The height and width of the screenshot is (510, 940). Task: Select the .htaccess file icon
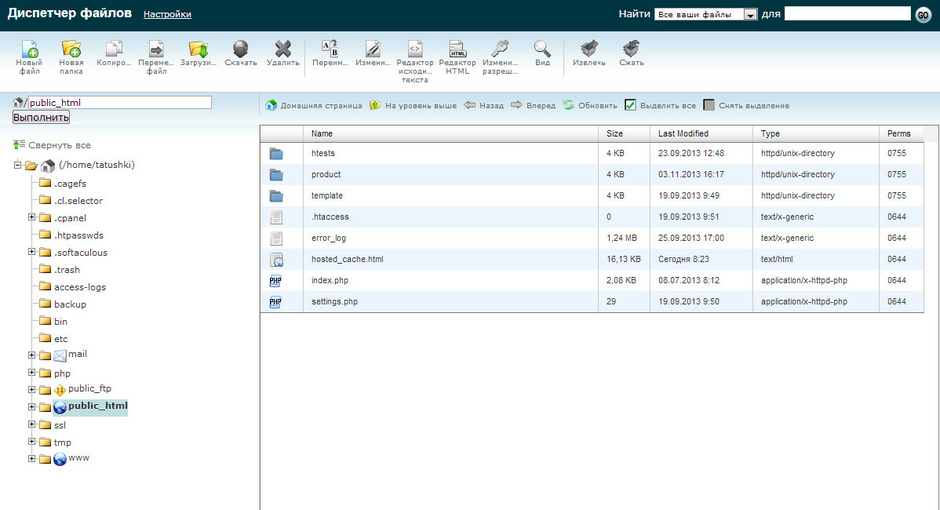click(276, 218)
